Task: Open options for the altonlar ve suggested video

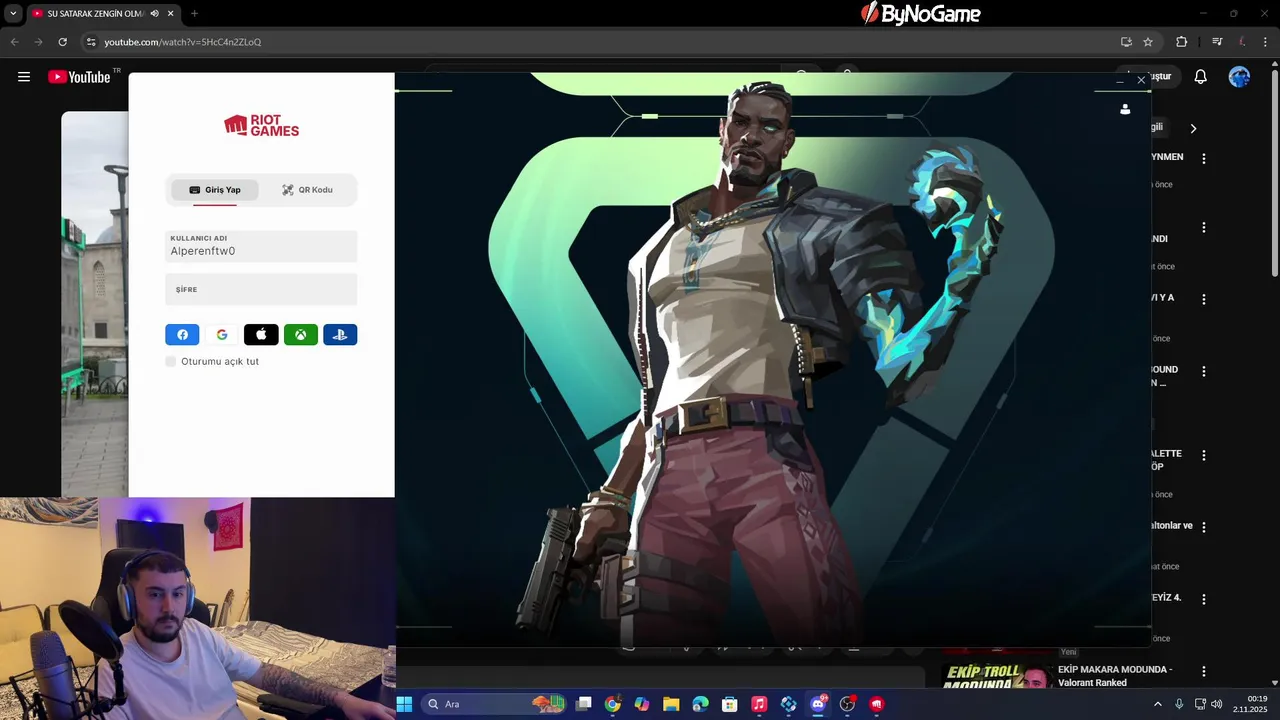Action: [1204, 527]
